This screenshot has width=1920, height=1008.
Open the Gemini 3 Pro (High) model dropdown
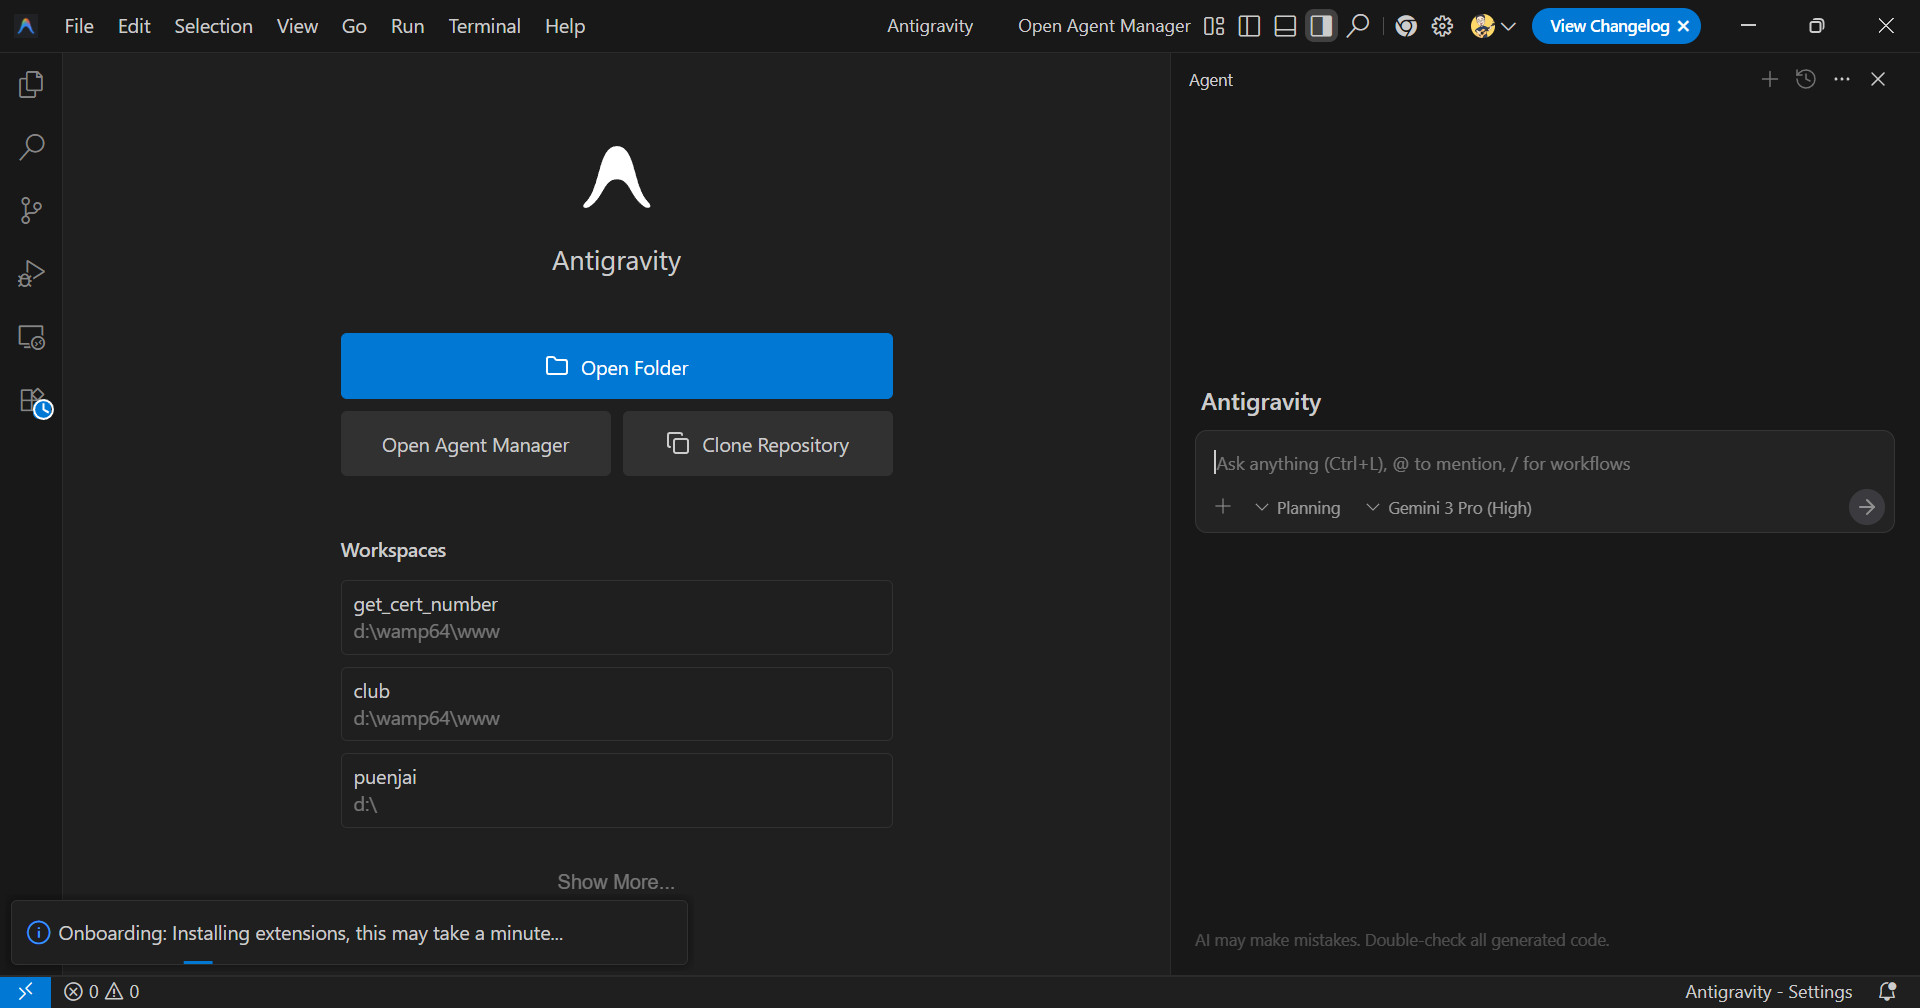pyautogui.click(x=1448, y=508)
